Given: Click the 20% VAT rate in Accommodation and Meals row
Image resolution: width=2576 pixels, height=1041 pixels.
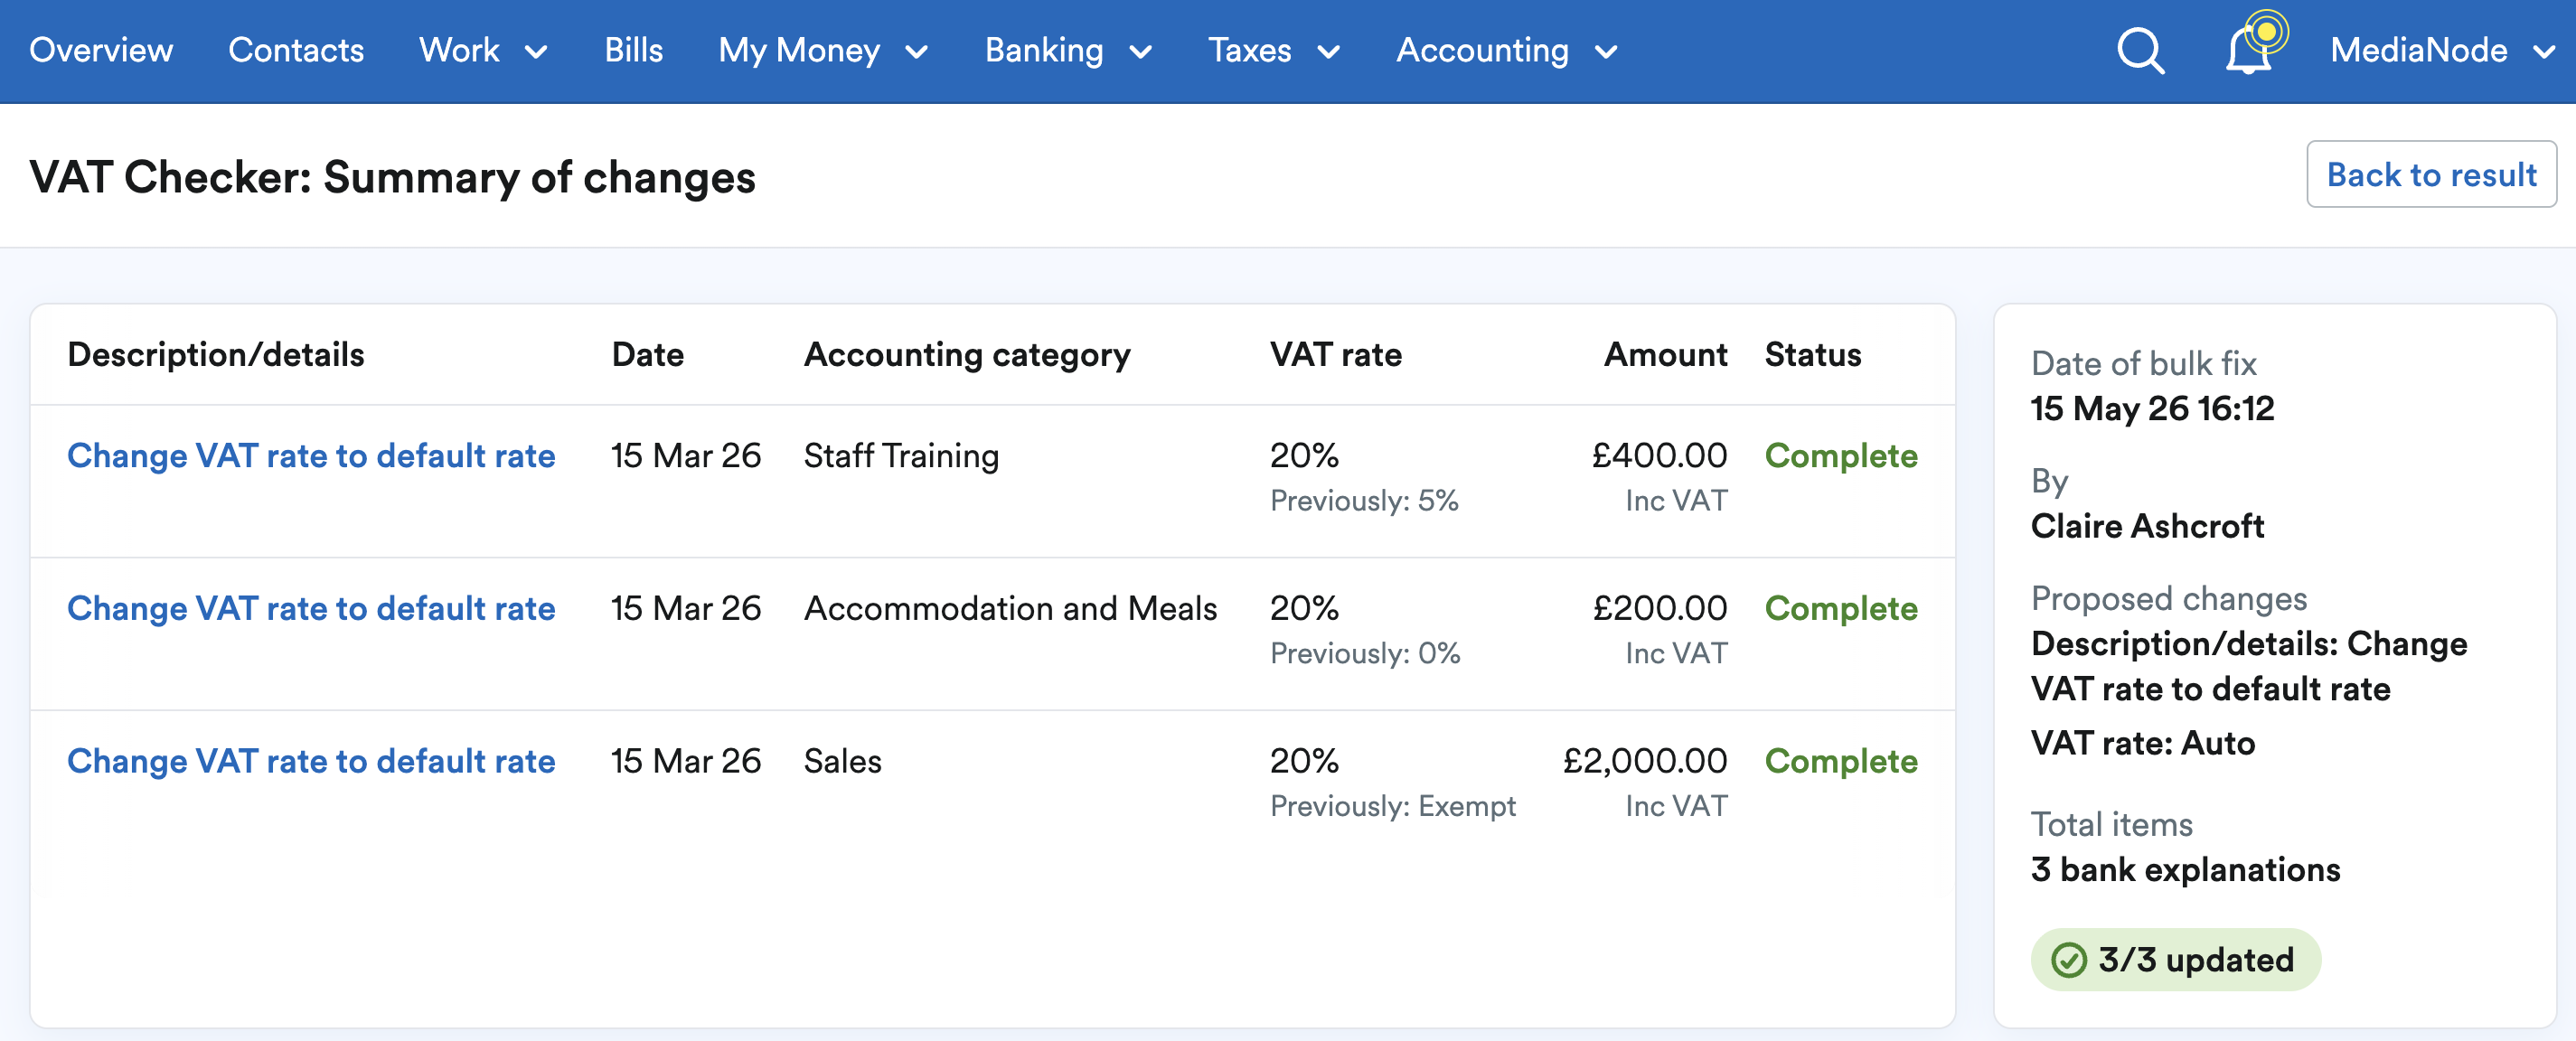Looking at the screenshot, I should [1304, 609].
